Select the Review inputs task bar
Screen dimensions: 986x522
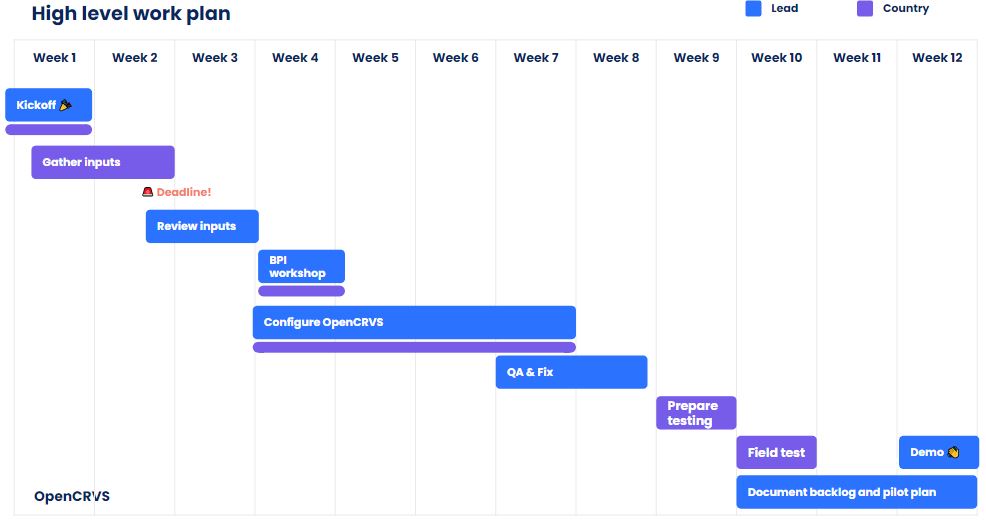pos(202,226)
